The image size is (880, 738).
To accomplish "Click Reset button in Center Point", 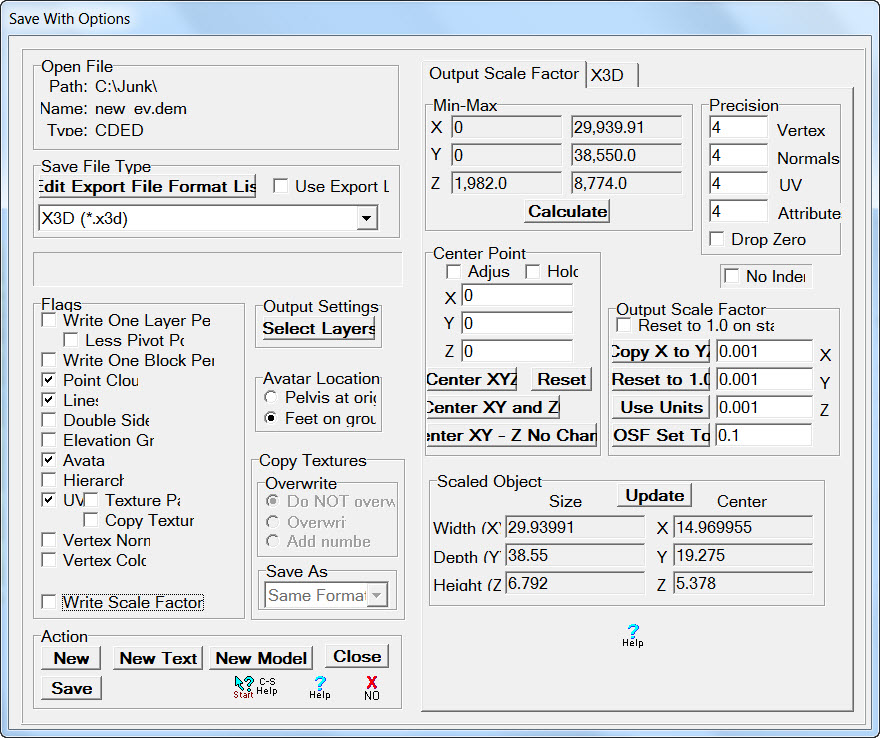I will [x=561, y=379].
